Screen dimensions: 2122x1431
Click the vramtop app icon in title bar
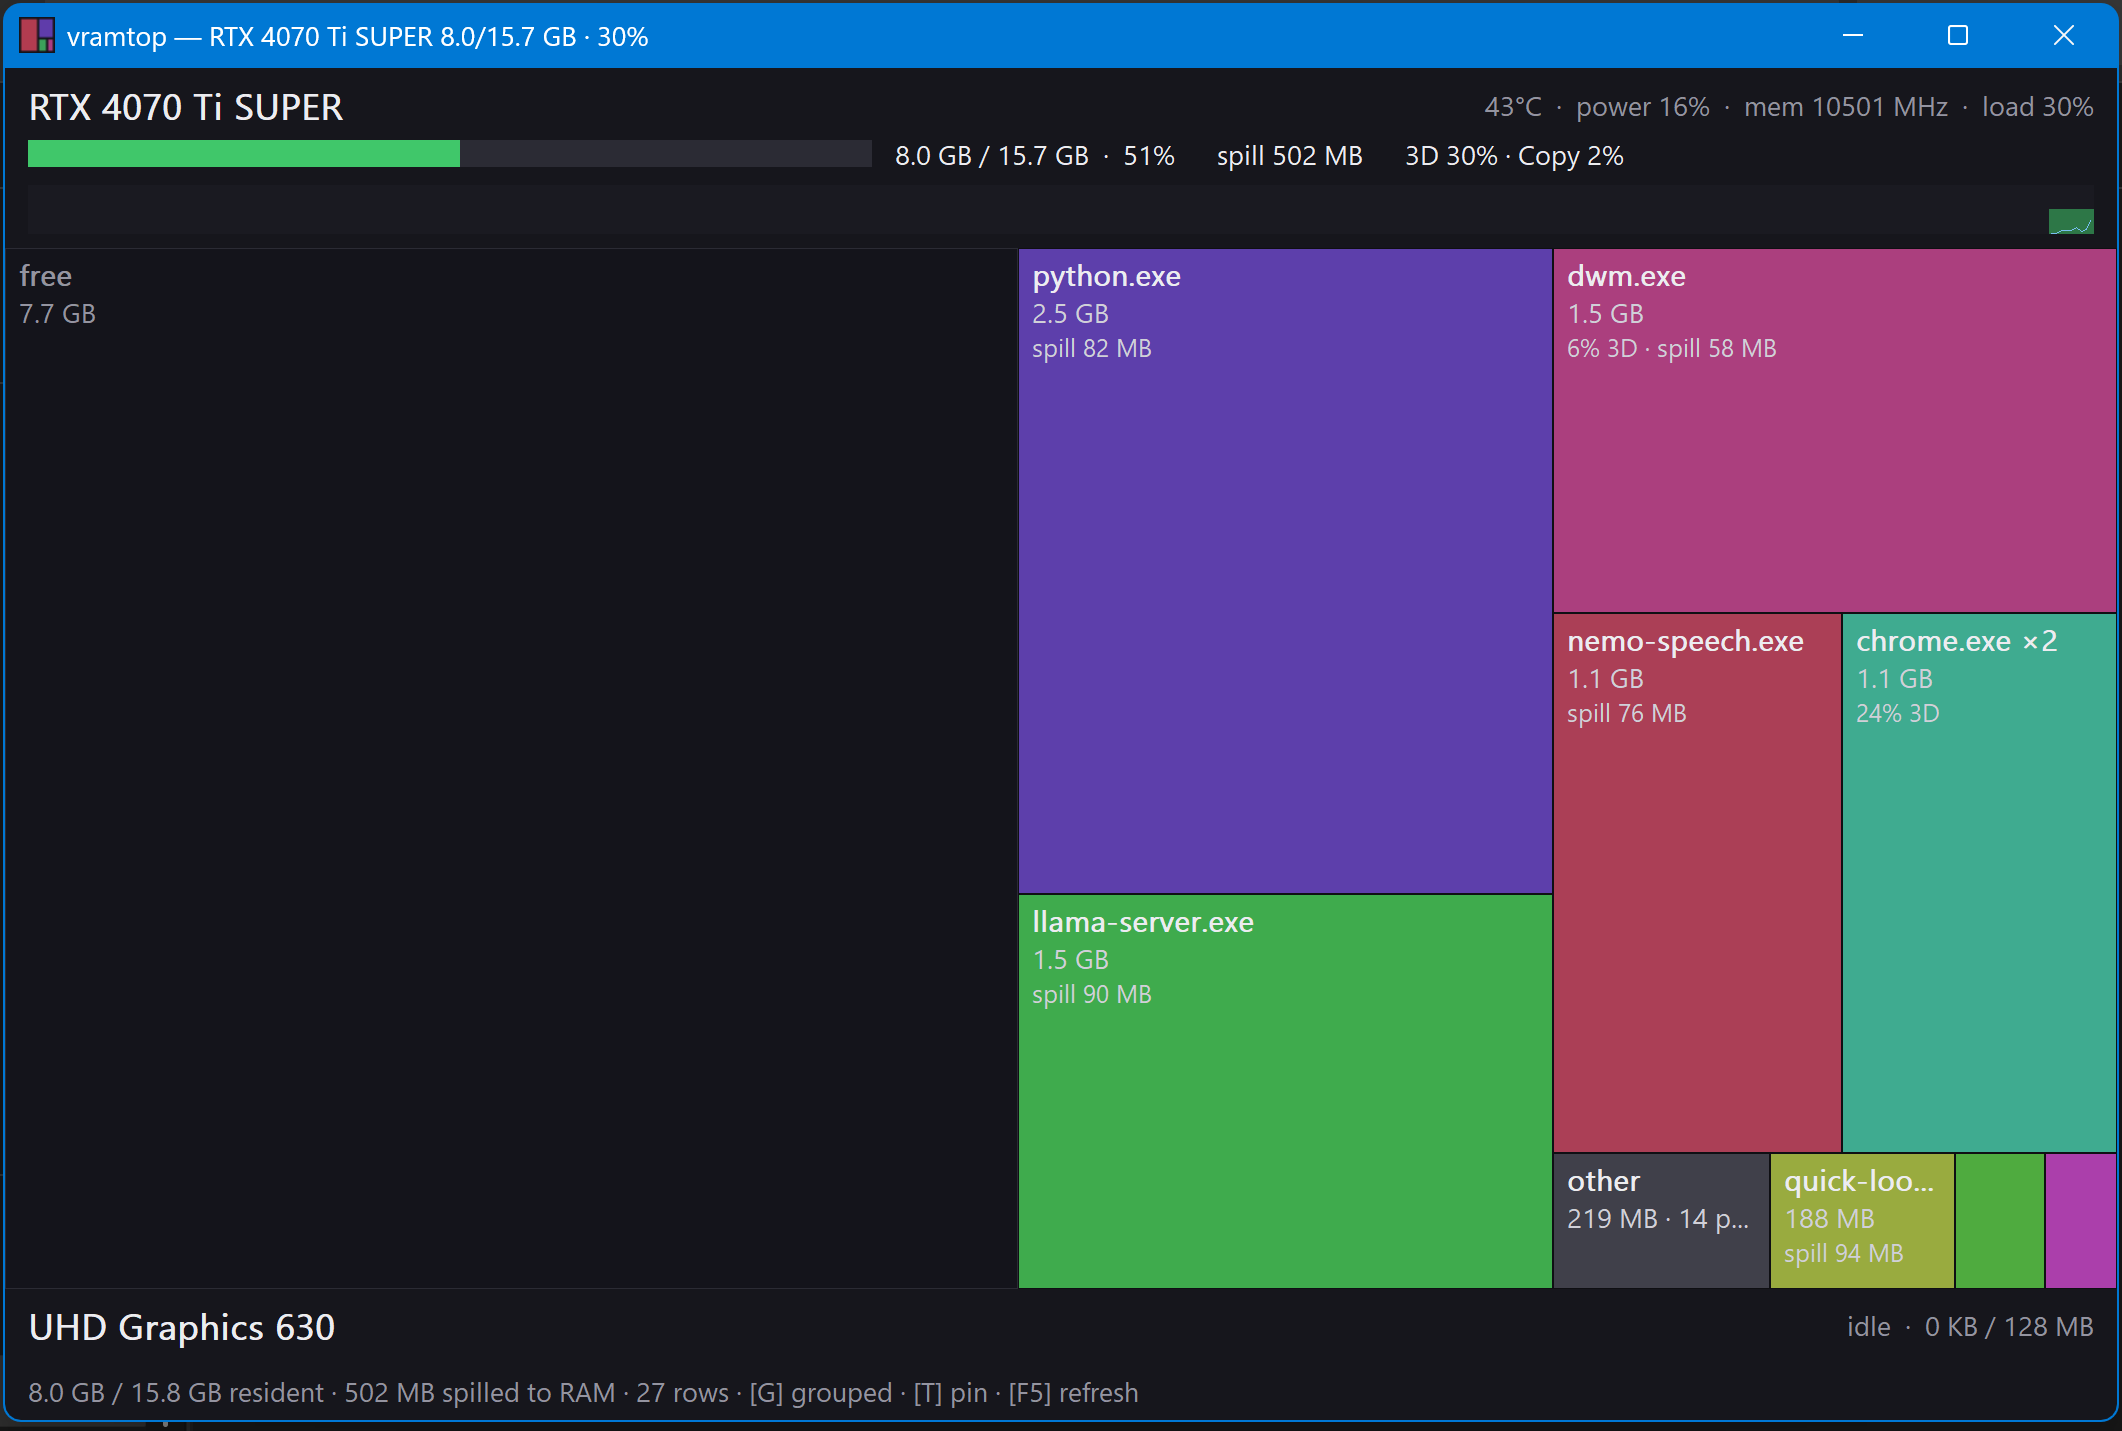click(37, 36)
